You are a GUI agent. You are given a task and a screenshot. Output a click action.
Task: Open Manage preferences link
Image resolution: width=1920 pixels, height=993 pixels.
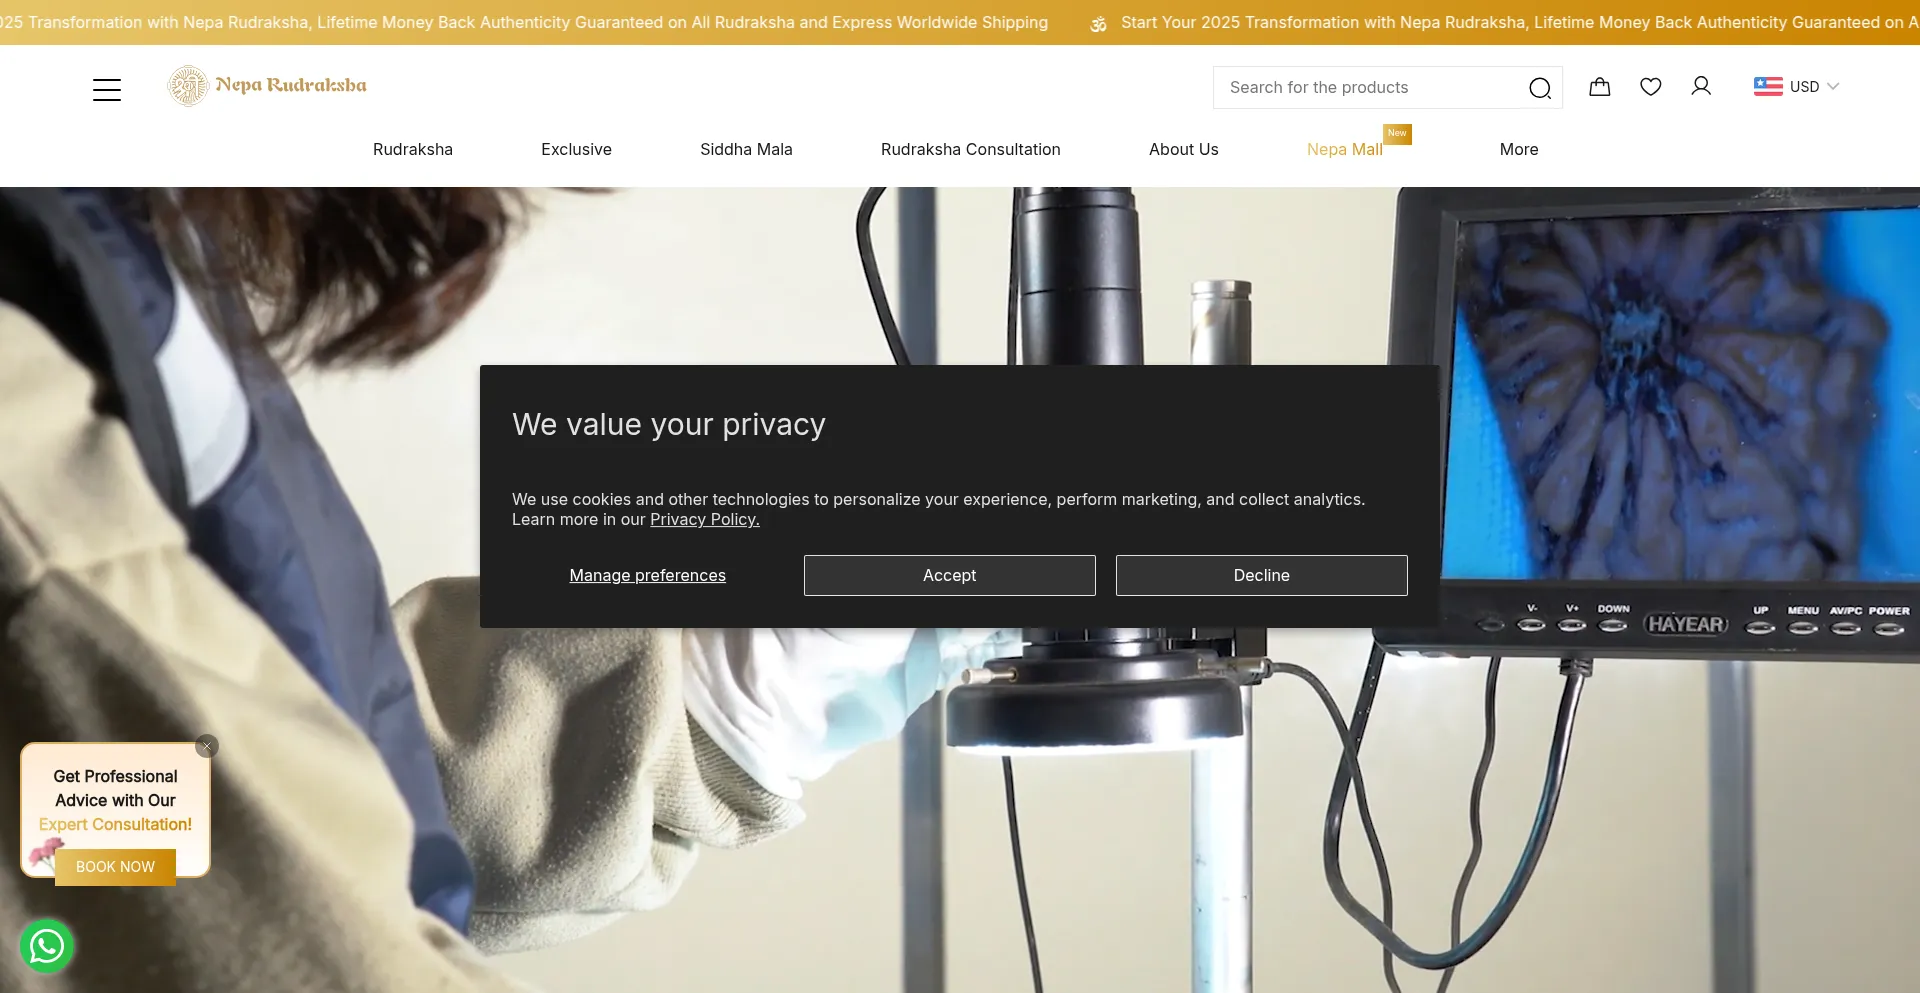(x=647, y=575)
